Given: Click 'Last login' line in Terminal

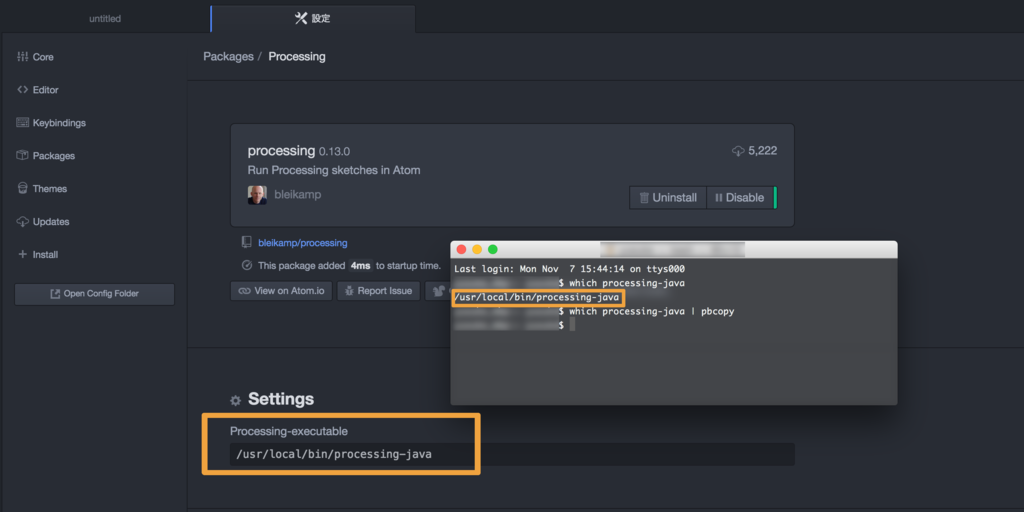Looking at the screenshot, I should pos(569,268).
